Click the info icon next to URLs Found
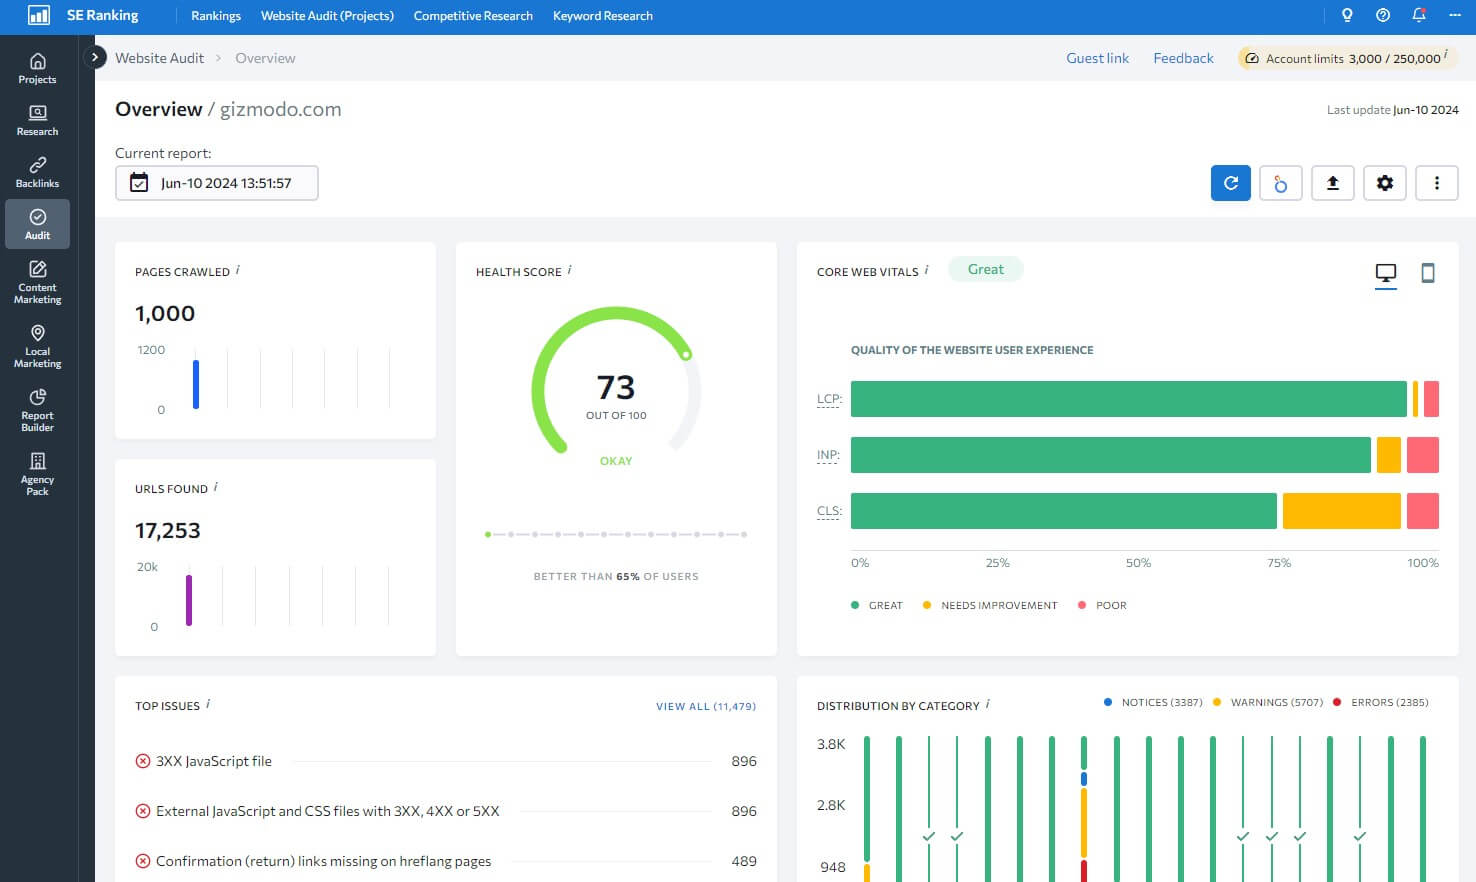 pos(215,487)
